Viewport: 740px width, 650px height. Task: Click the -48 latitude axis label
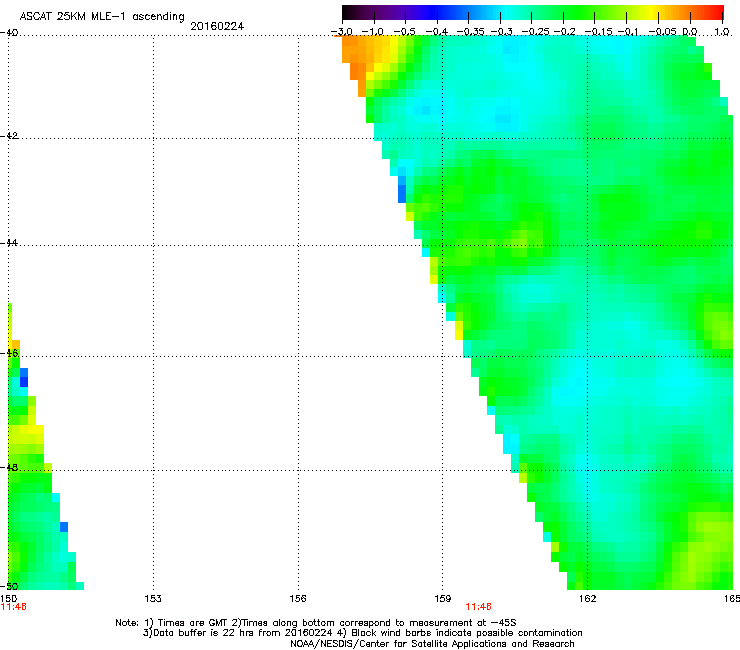(x=9, y=467)
